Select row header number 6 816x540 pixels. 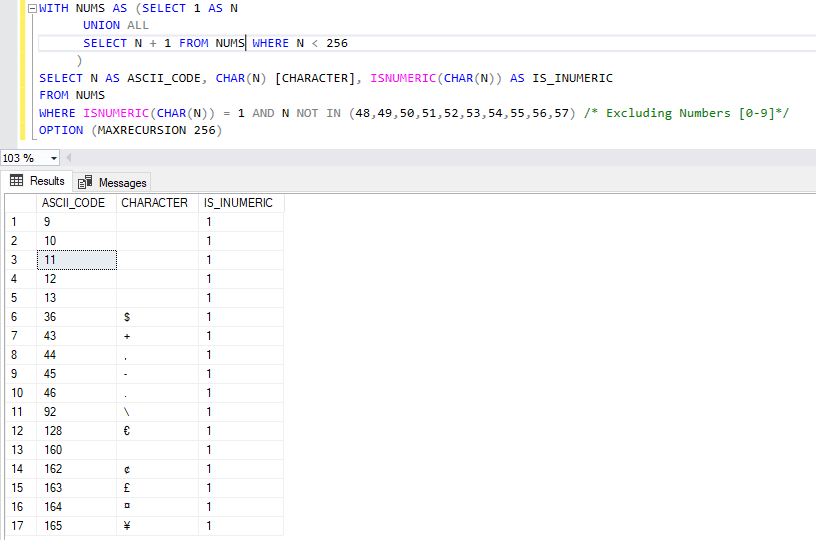21,317
